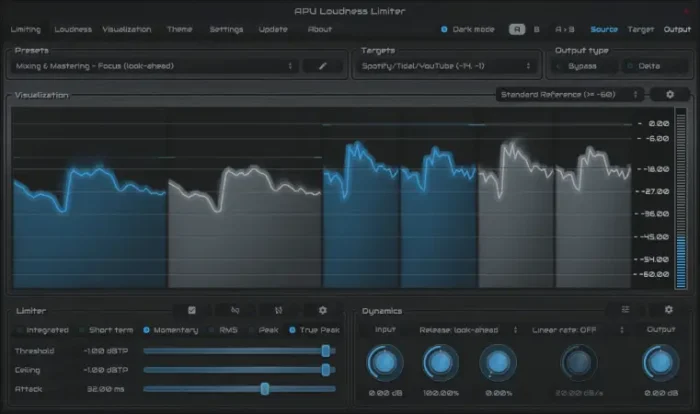
Task: Toggle Dark mode switch
Action: (x=445, y=29)
